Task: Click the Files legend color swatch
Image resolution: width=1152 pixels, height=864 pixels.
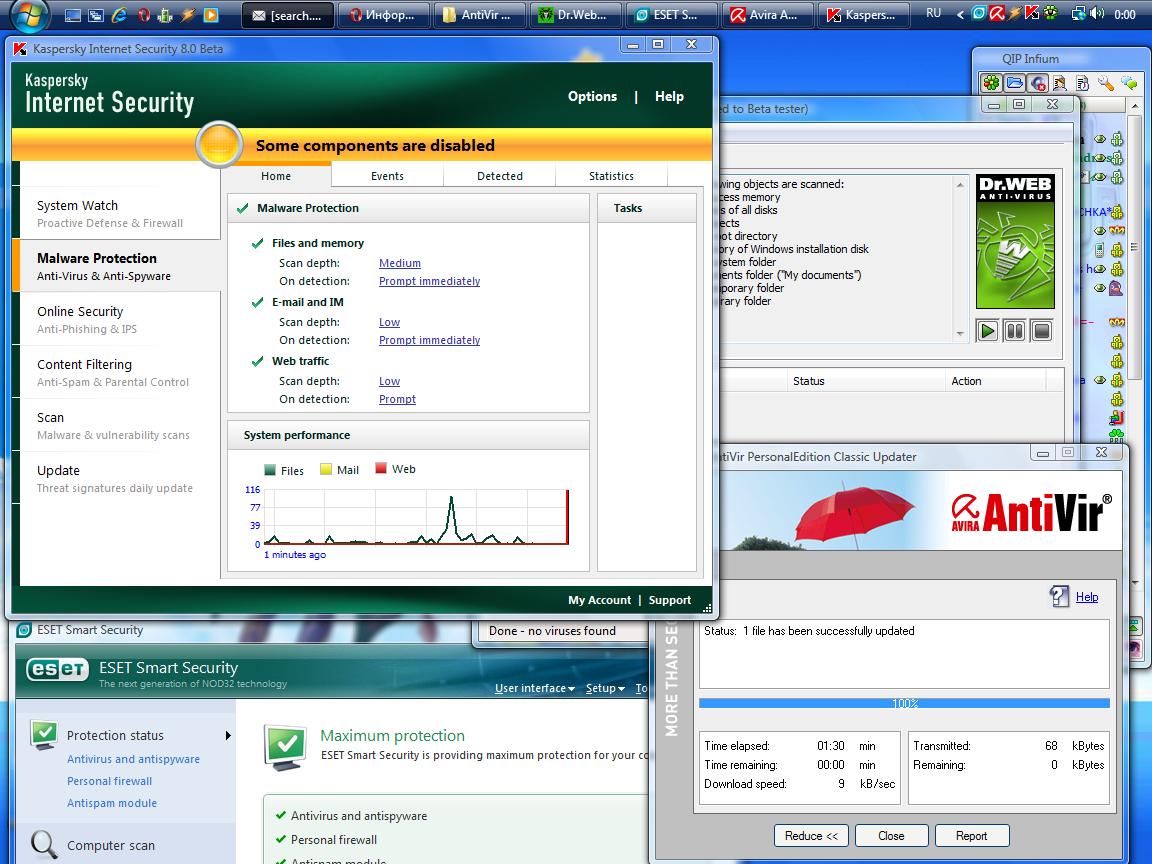Action: pyautogui.click(x=269, y=469)
